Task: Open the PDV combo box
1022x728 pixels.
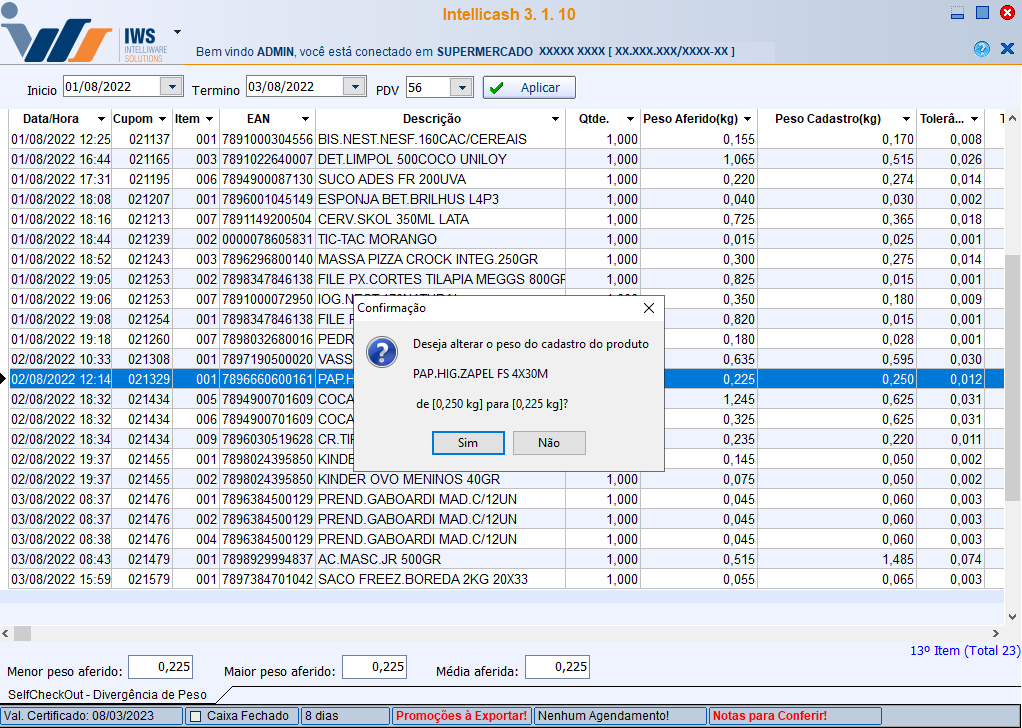Action: 461,88
